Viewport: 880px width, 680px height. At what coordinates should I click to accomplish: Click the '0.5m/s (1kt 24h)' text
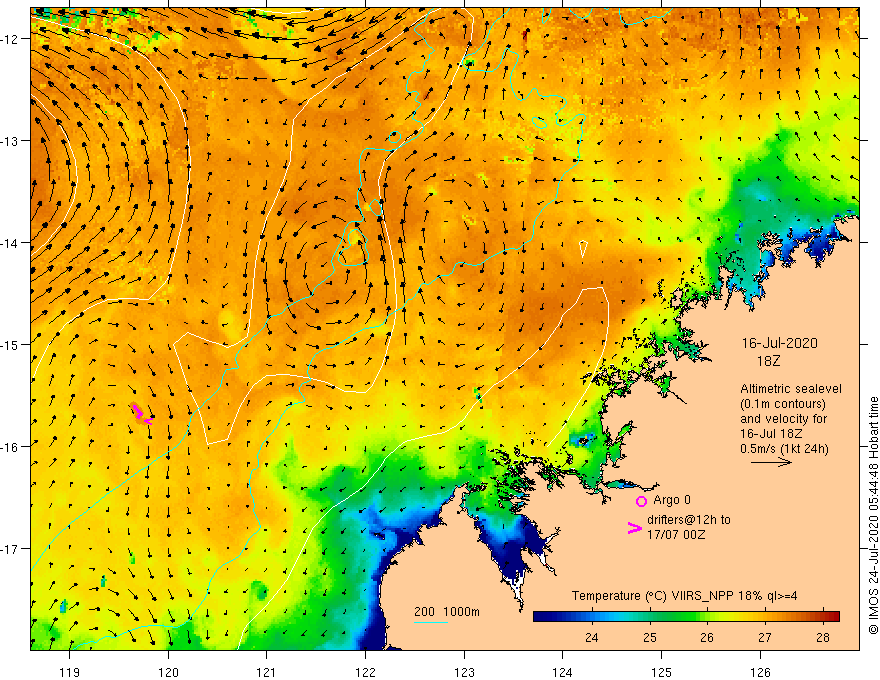(x=785, y=449)
